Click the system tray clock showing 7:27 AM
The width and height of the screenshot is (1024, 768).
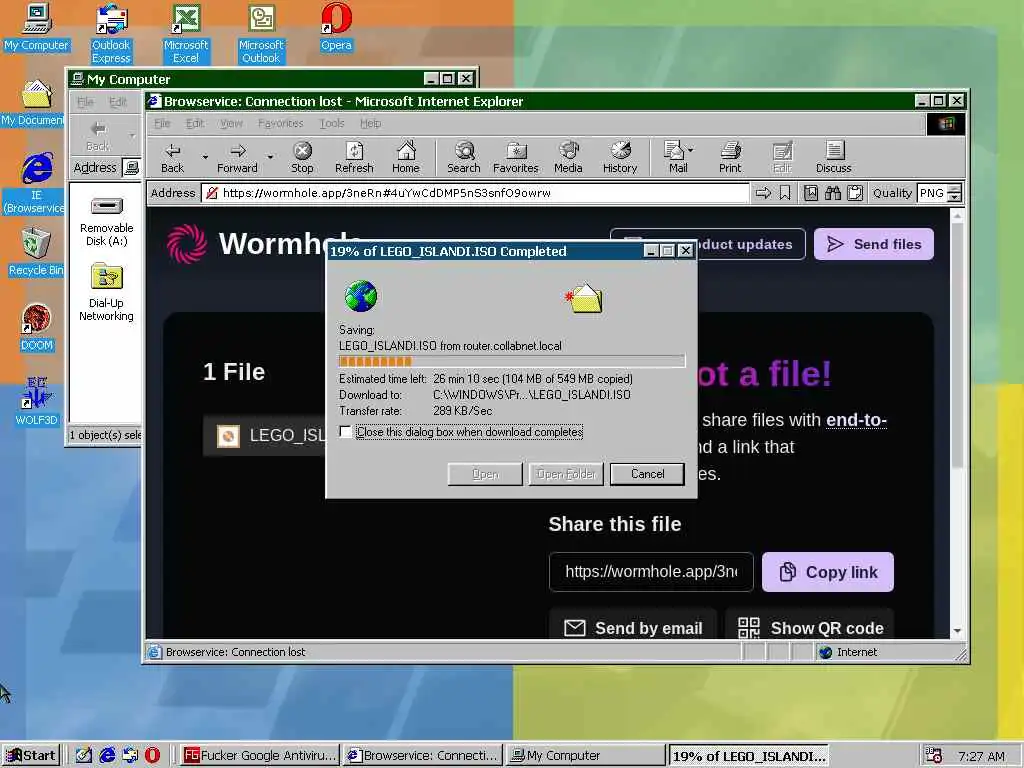pos(981,756)
